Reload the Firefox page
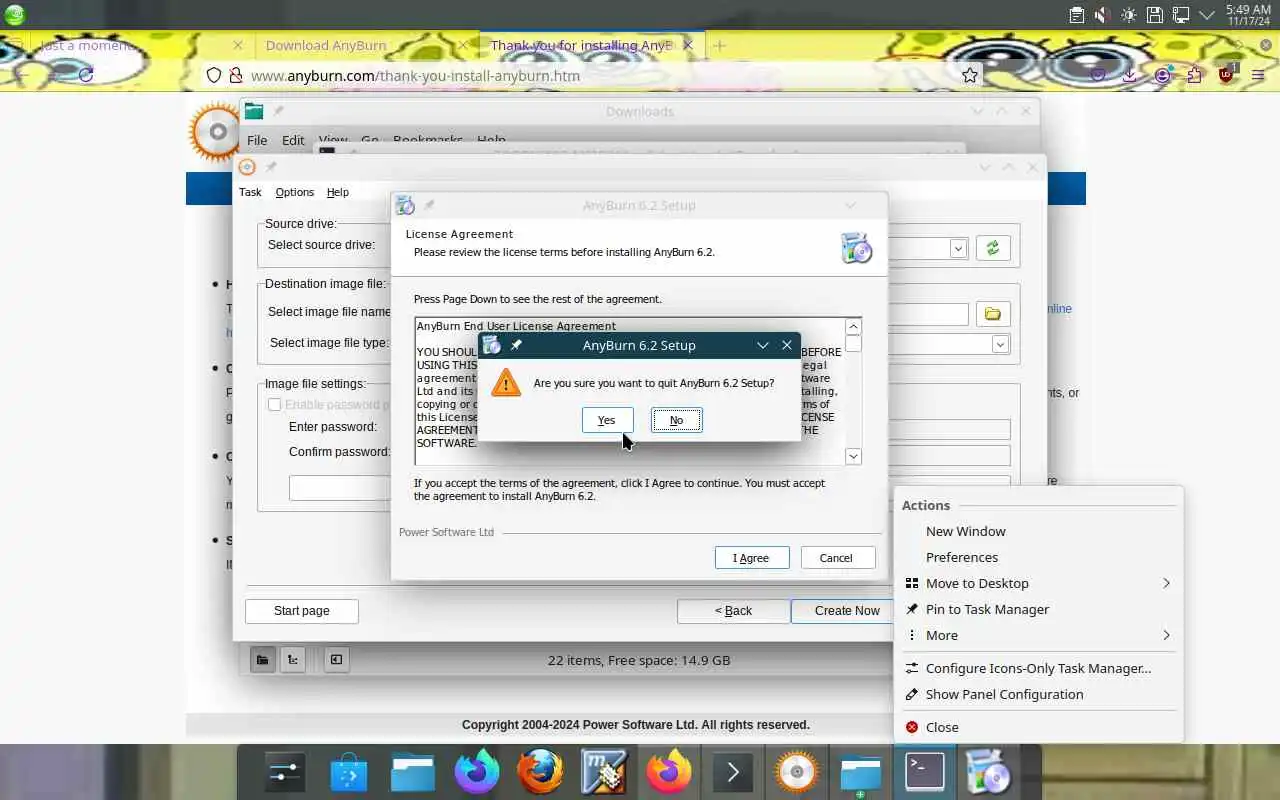The image size is (1280, 800). tap(86, 75)
